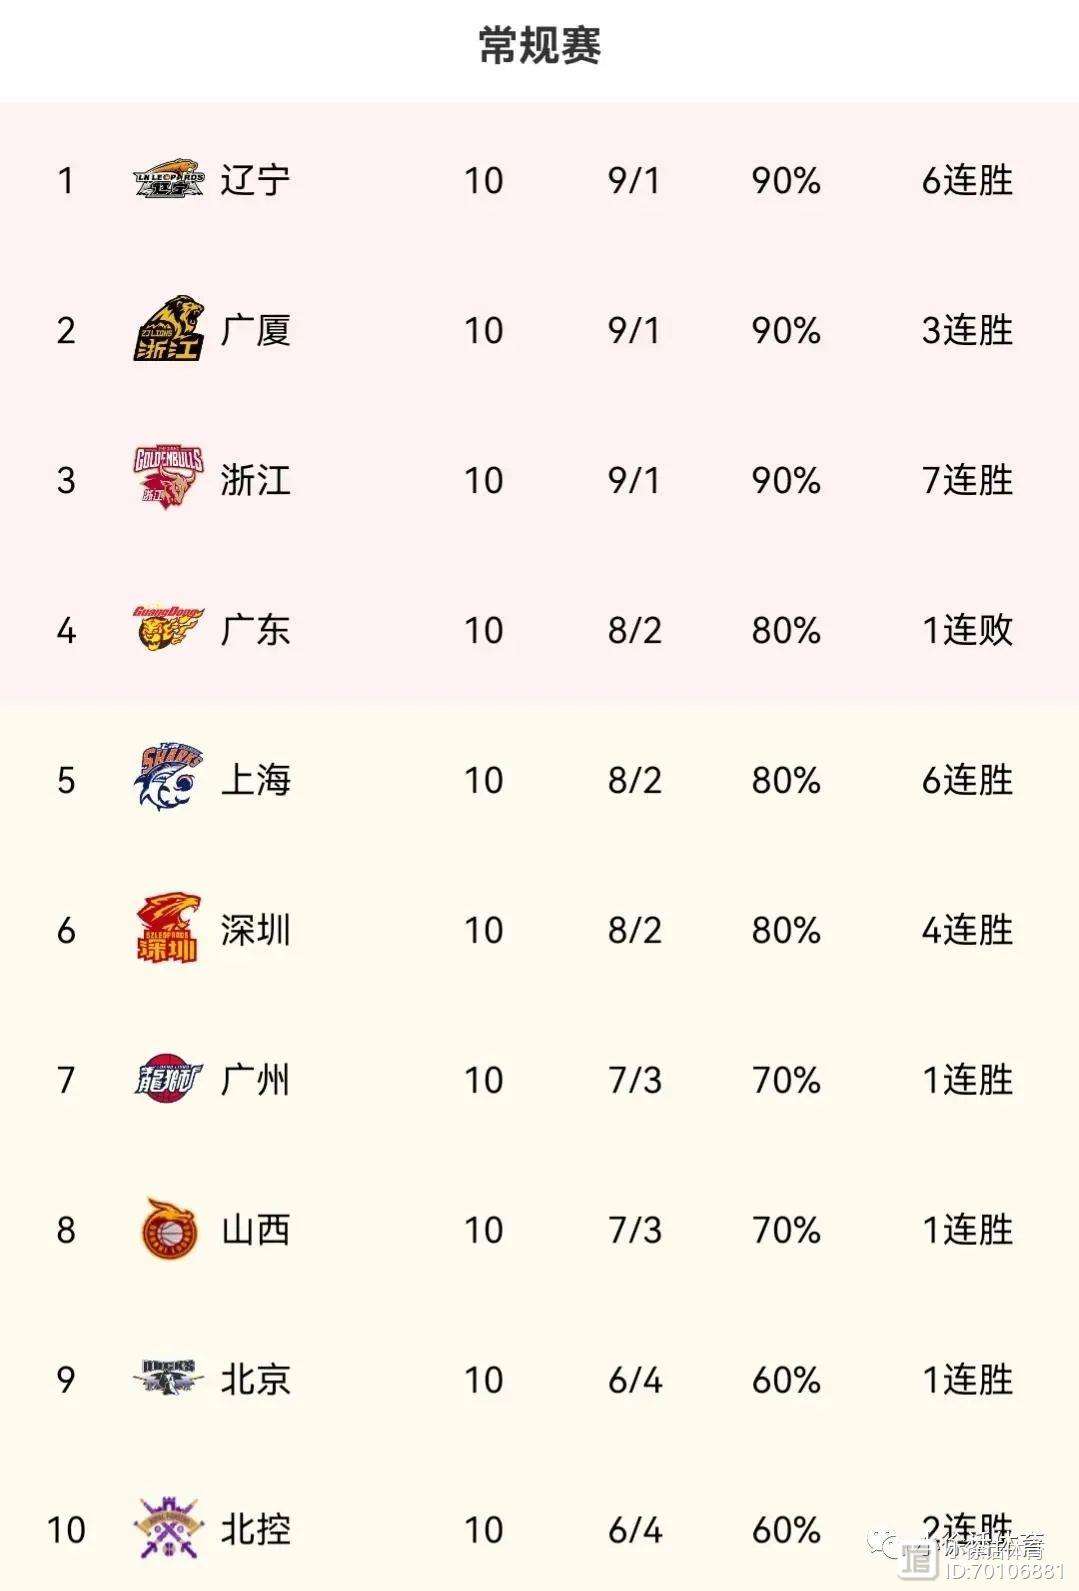Viewport: 1079px width, 1591px height.
Task: Select the 常规赛 heading tab
Action: pos(540,46)
